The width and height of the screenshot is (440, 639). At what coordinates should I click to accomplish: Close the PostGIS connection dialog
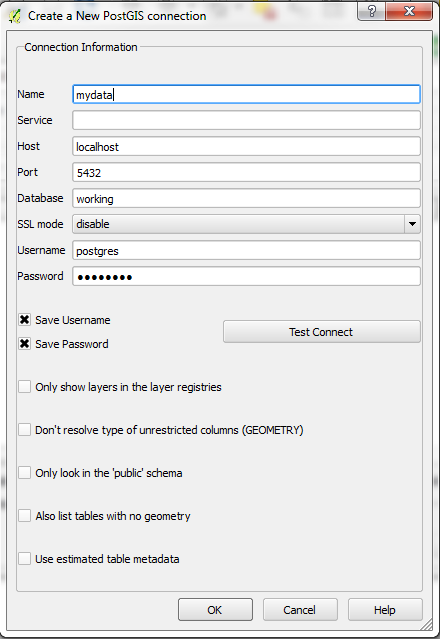(409, 11)
